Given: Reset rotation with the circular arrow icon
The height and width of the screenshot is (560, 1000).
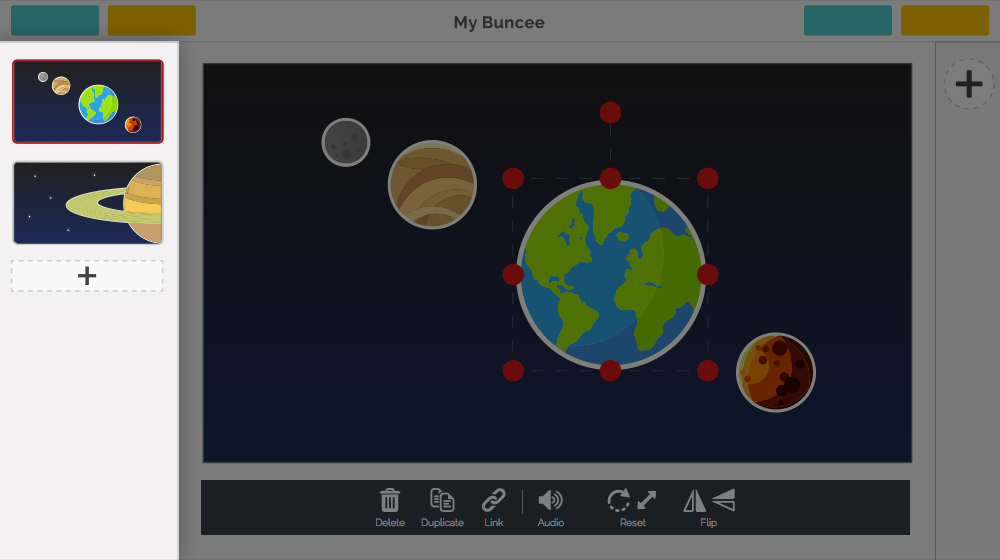Looking at the screenshot, I should 619,500.
